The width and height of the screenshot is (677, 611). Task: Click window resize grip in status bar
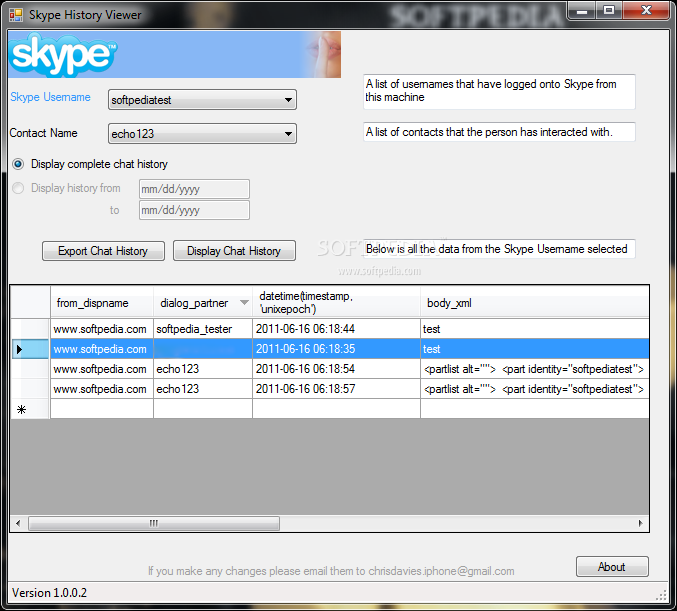661,596
